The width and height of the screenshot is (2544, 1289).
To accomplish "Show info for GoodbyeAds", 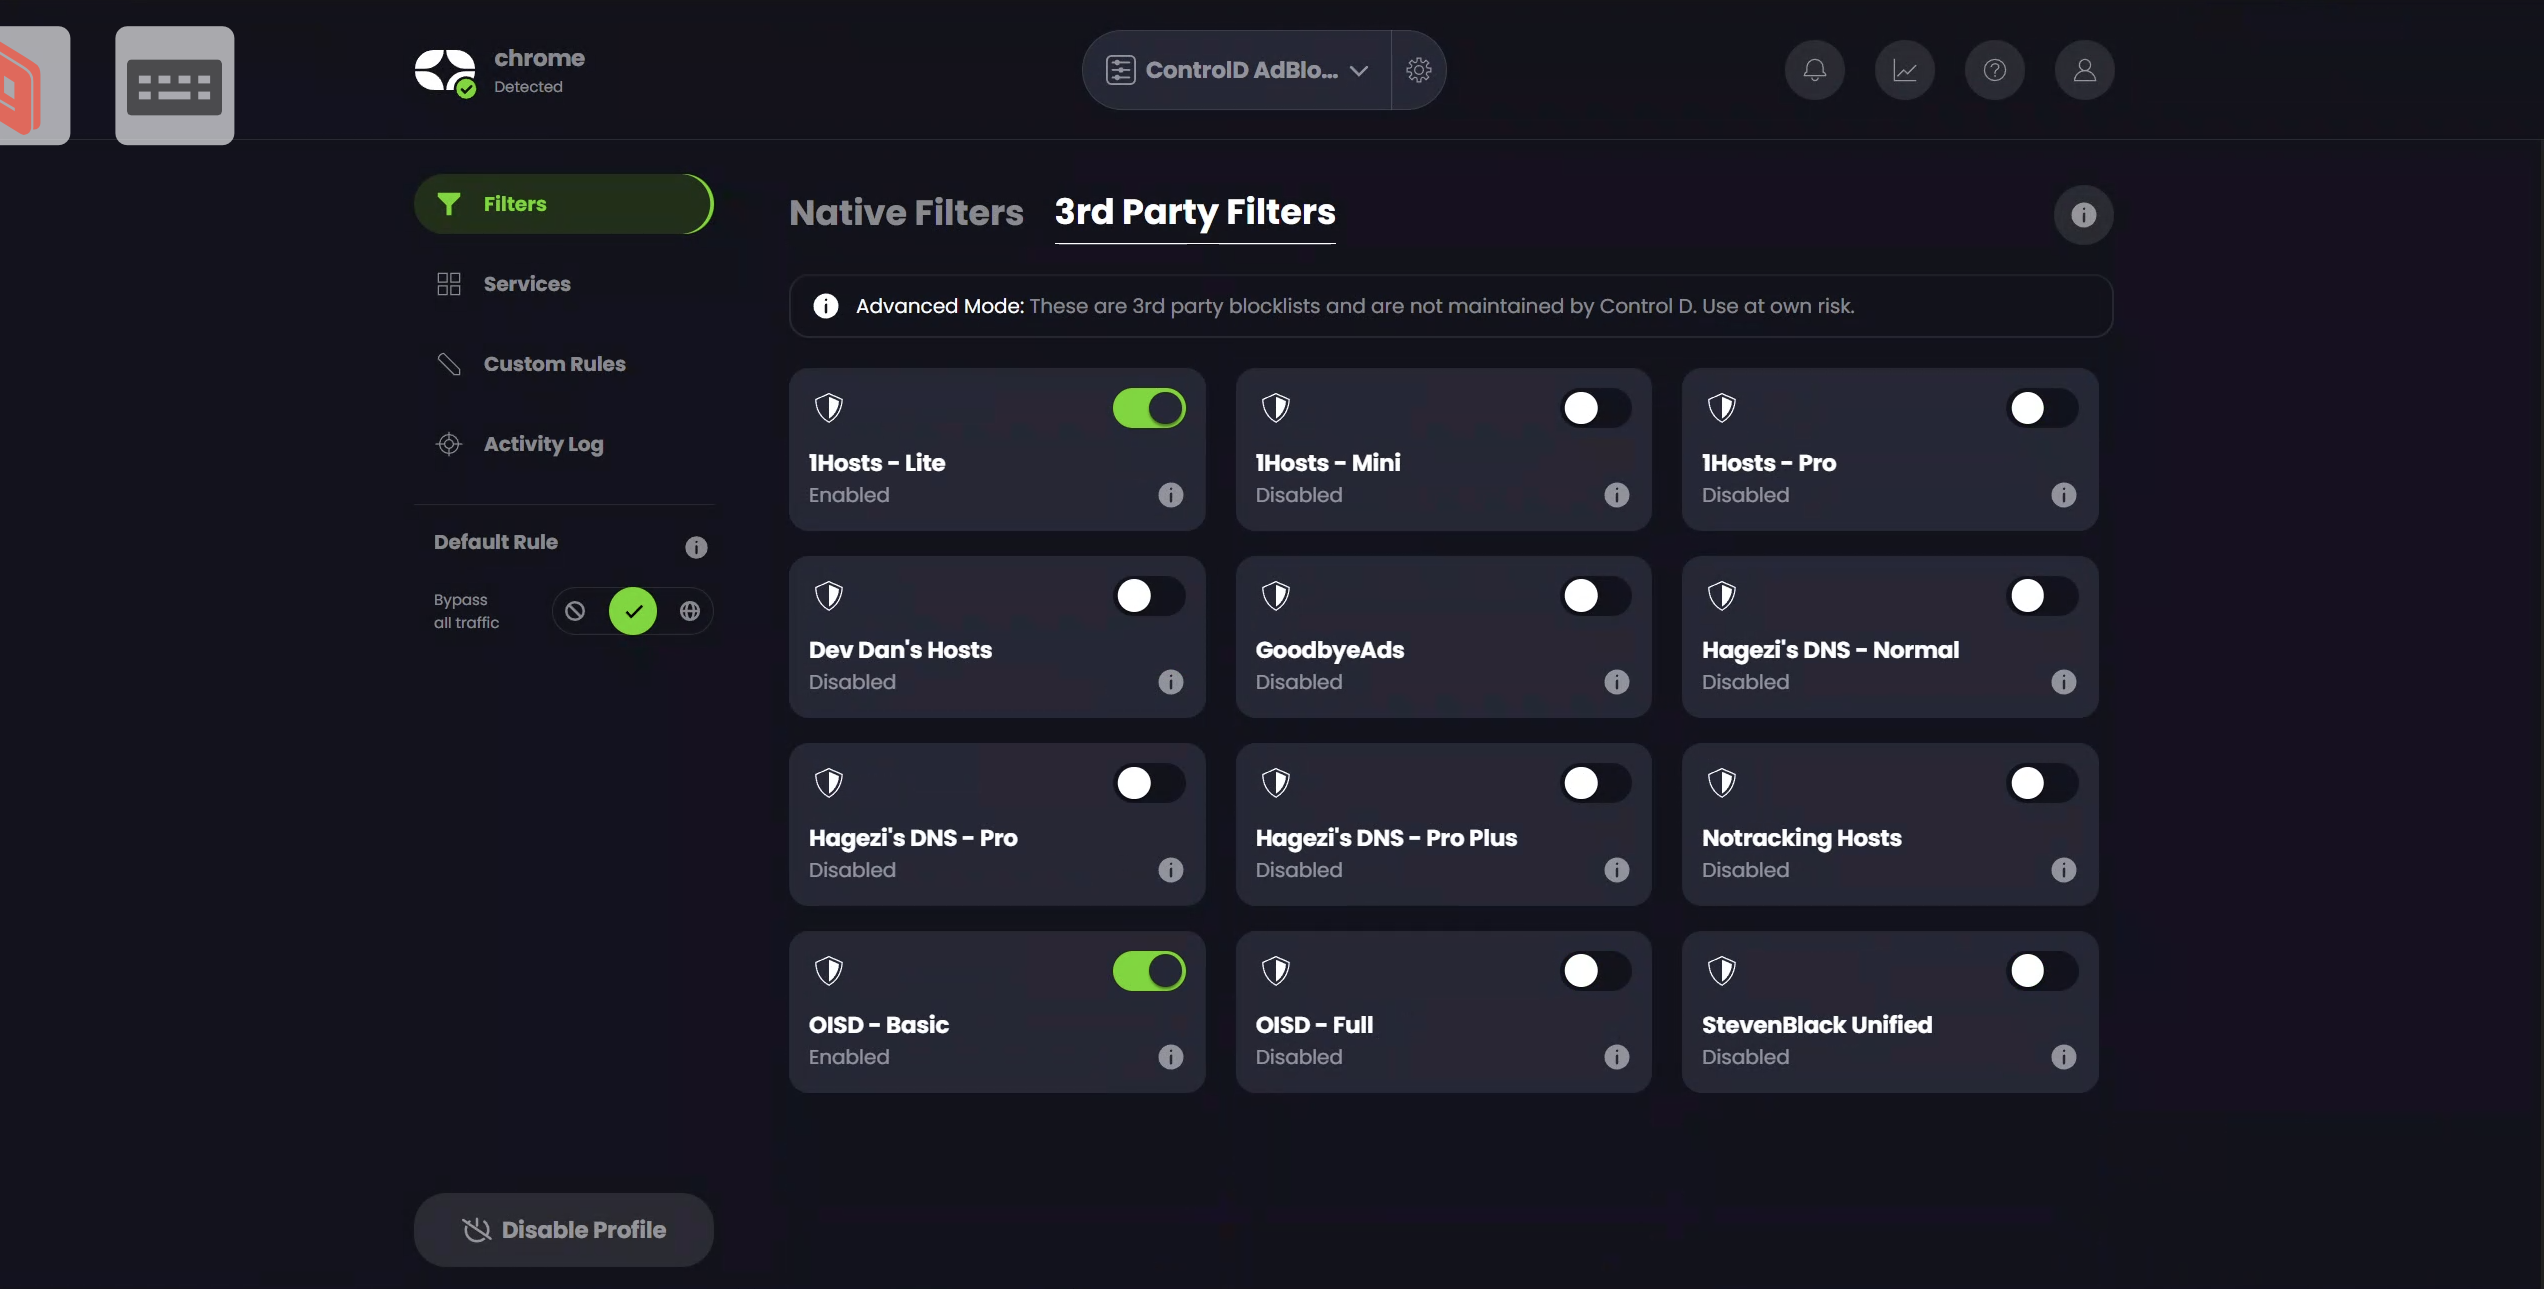I will click(1616, 682).
